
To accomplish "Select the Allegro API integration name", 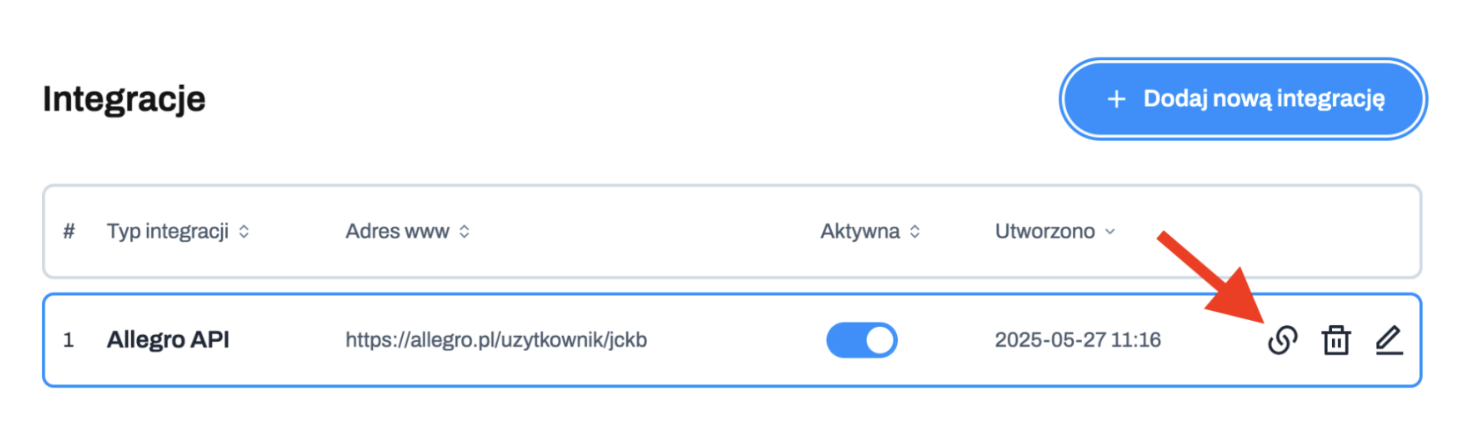I will point(168,340).
